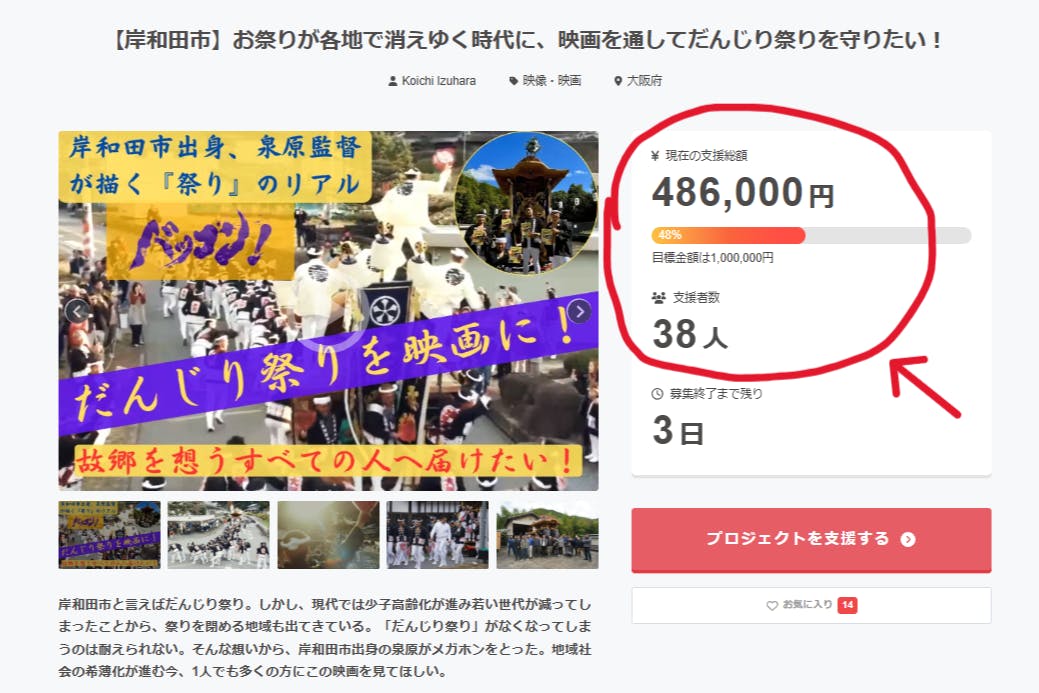Open the 映像・映画 category link
This screenshot has height=693, width=1039.
coord(551,81)
